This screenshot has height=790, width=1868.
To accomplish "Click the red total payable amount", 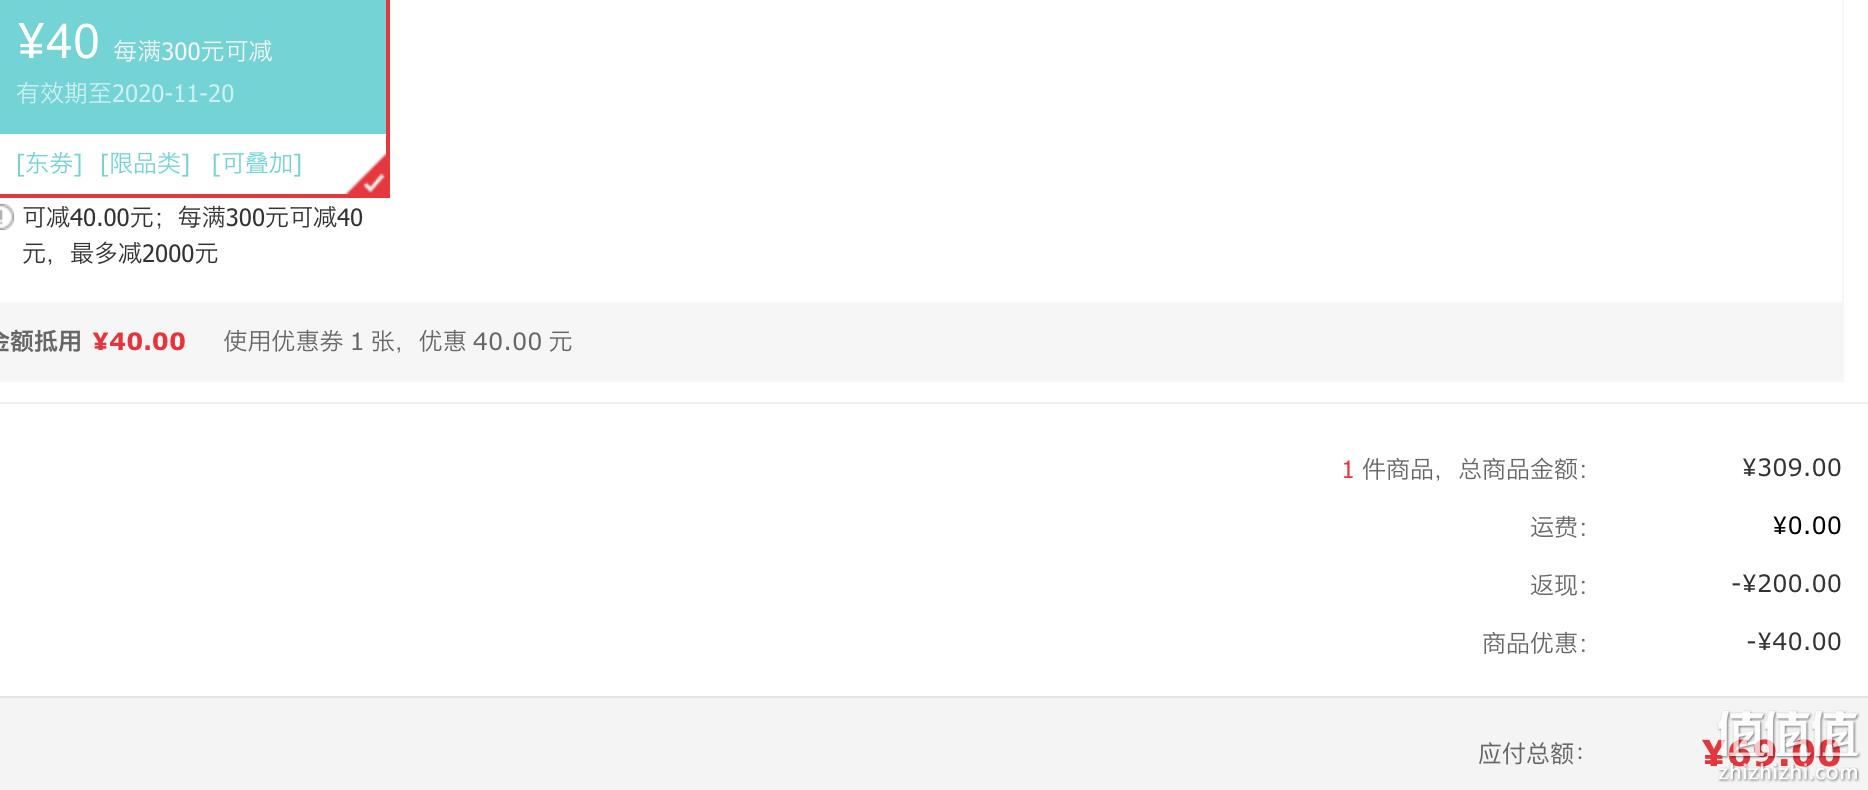I will click(1771, 753).
